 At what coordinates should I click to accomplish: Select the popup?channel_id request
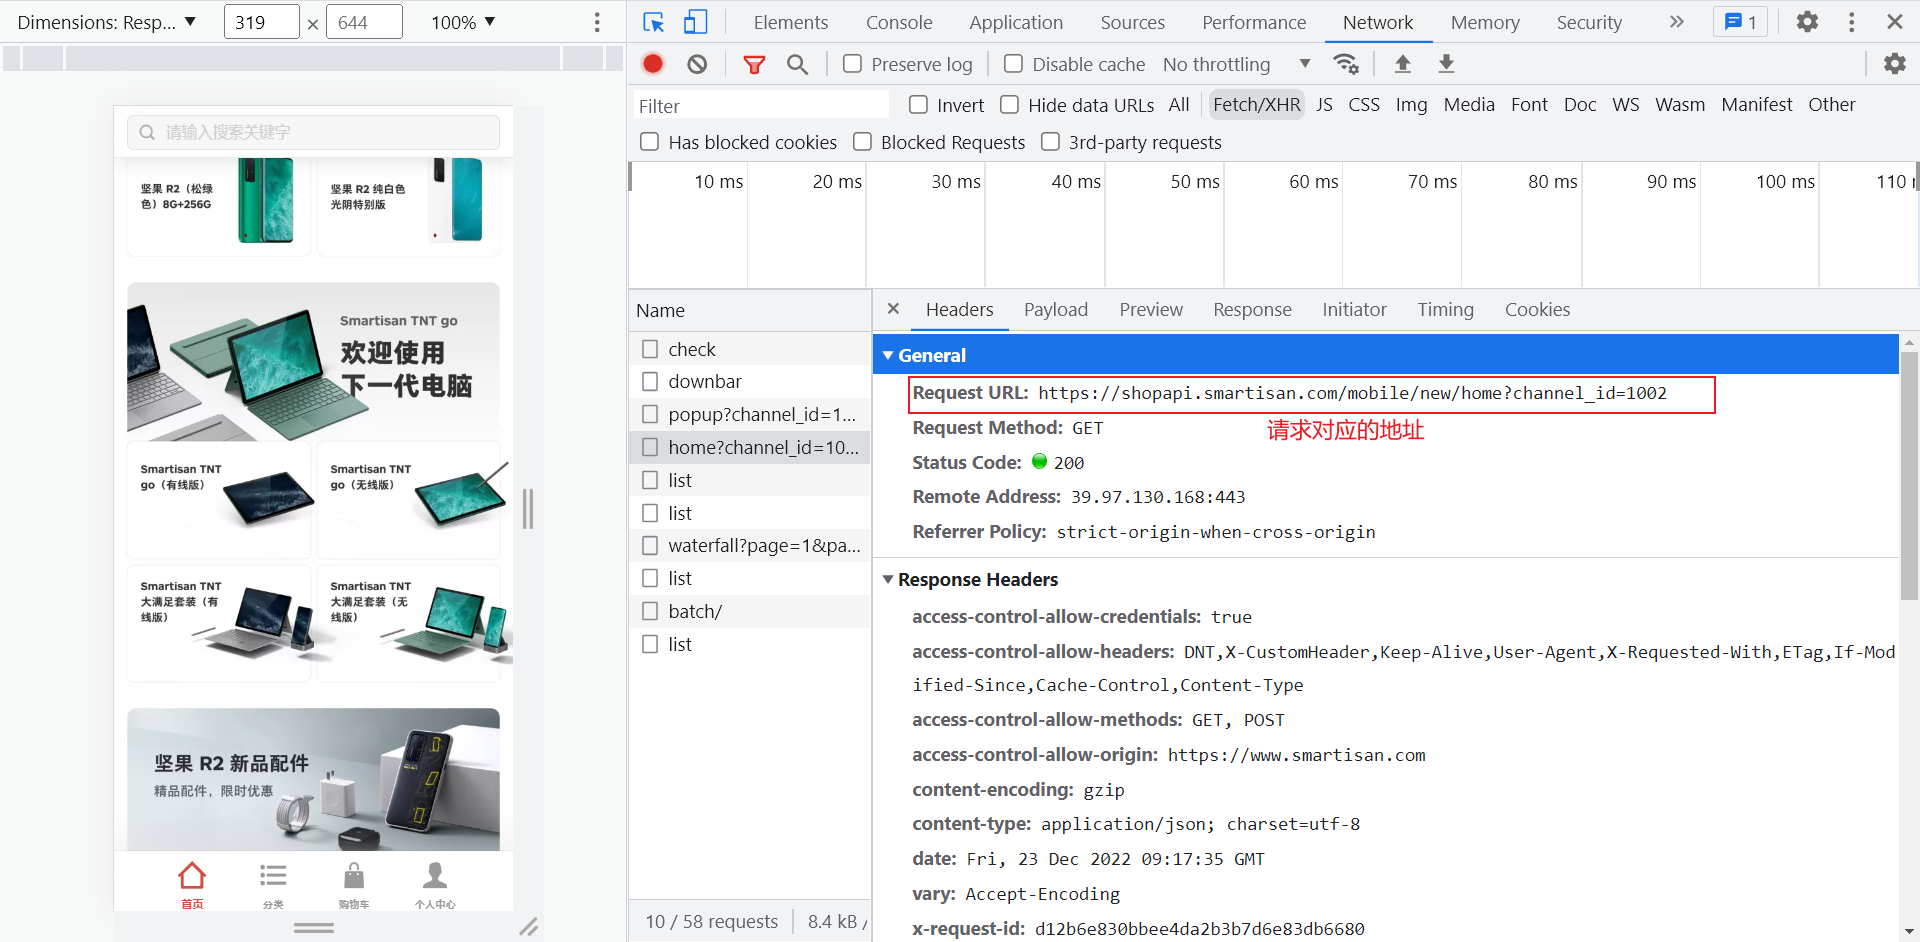coord(750,414)
